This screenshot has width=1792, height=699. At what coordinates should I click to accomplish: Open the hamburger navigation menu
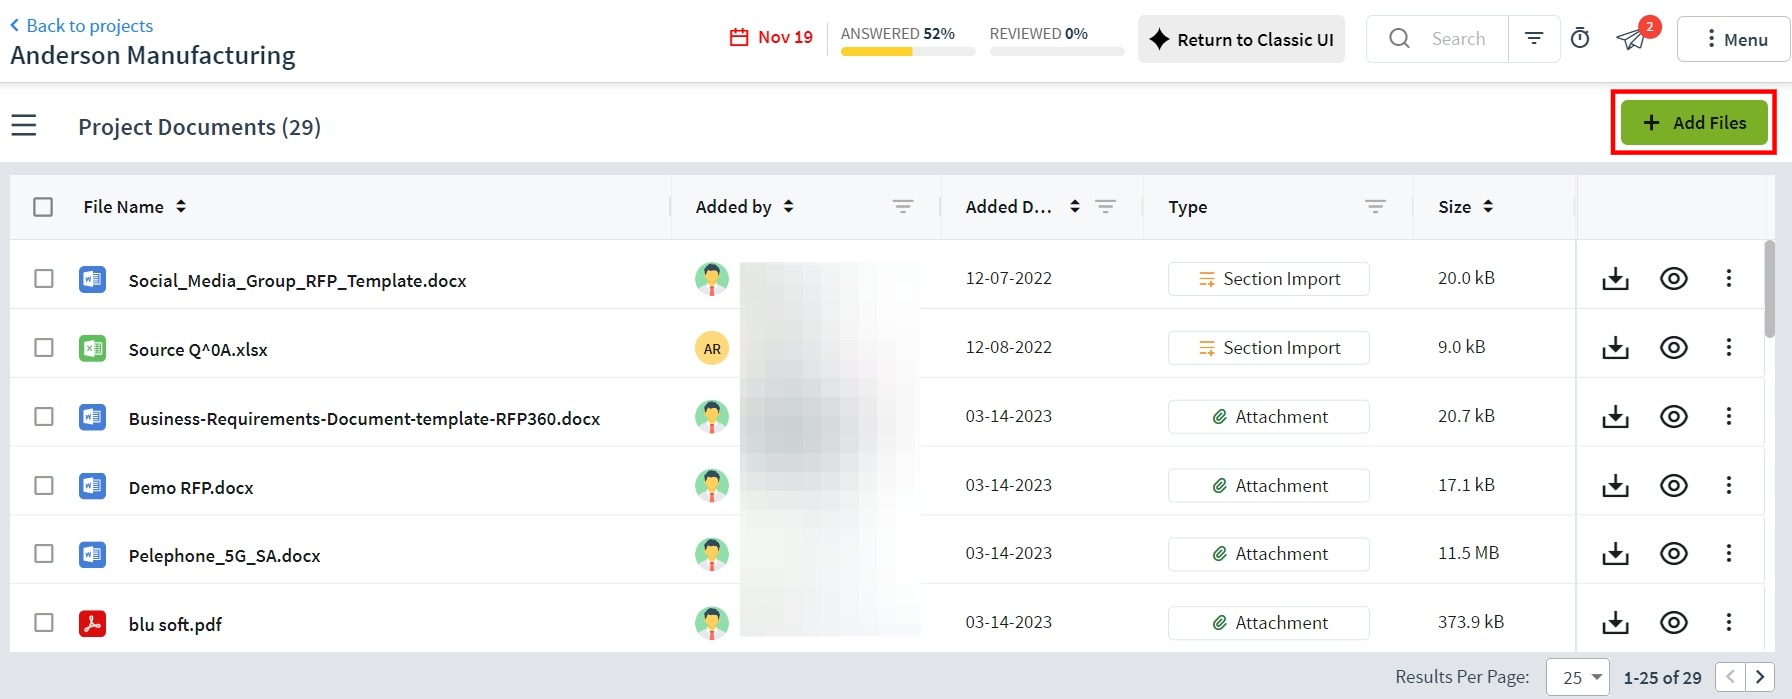point(24,126)
